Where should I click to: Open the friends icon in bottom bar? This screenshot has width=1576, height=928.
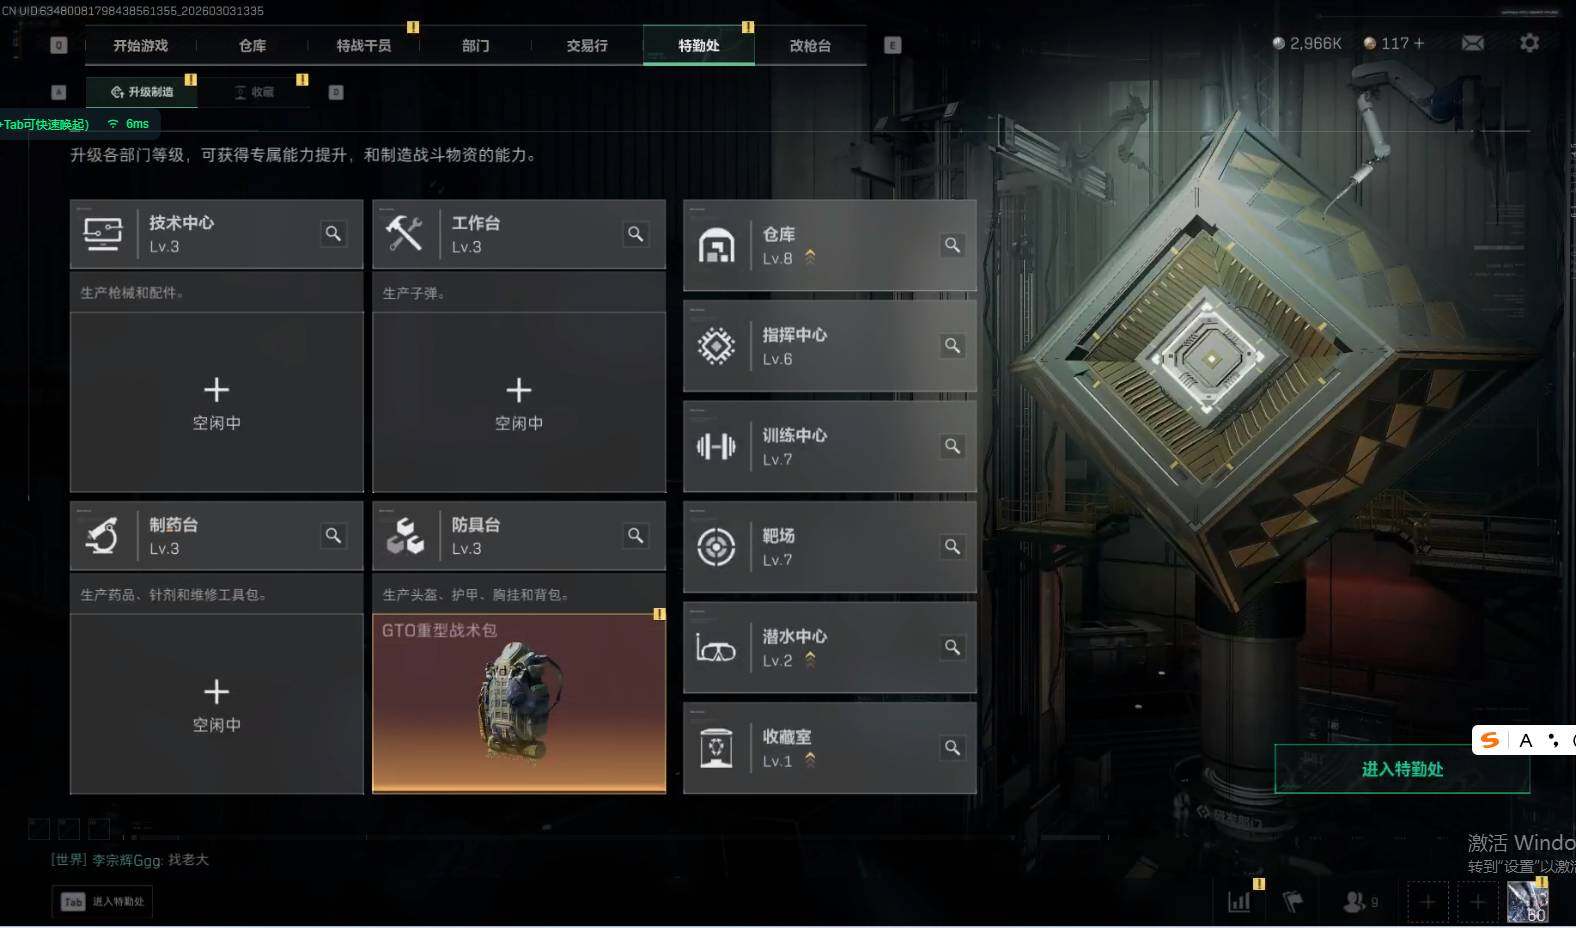[x=1354, y=901]
